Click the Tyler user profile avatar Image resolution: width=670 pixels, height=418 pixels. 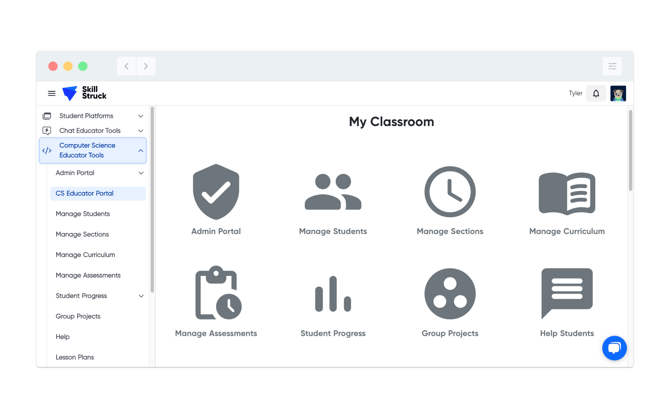618,94
